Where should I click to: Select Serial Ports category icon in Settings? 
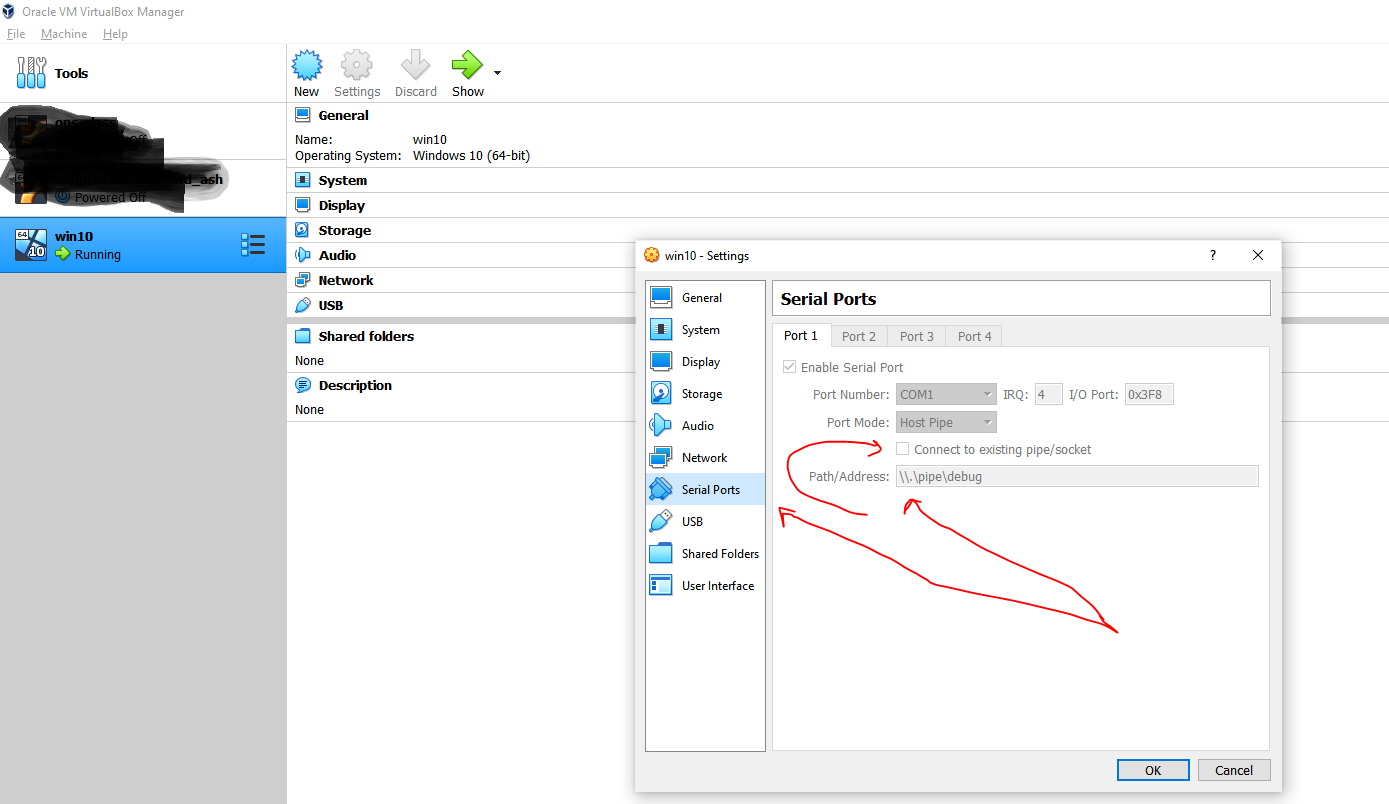click(x=661, y=489)
